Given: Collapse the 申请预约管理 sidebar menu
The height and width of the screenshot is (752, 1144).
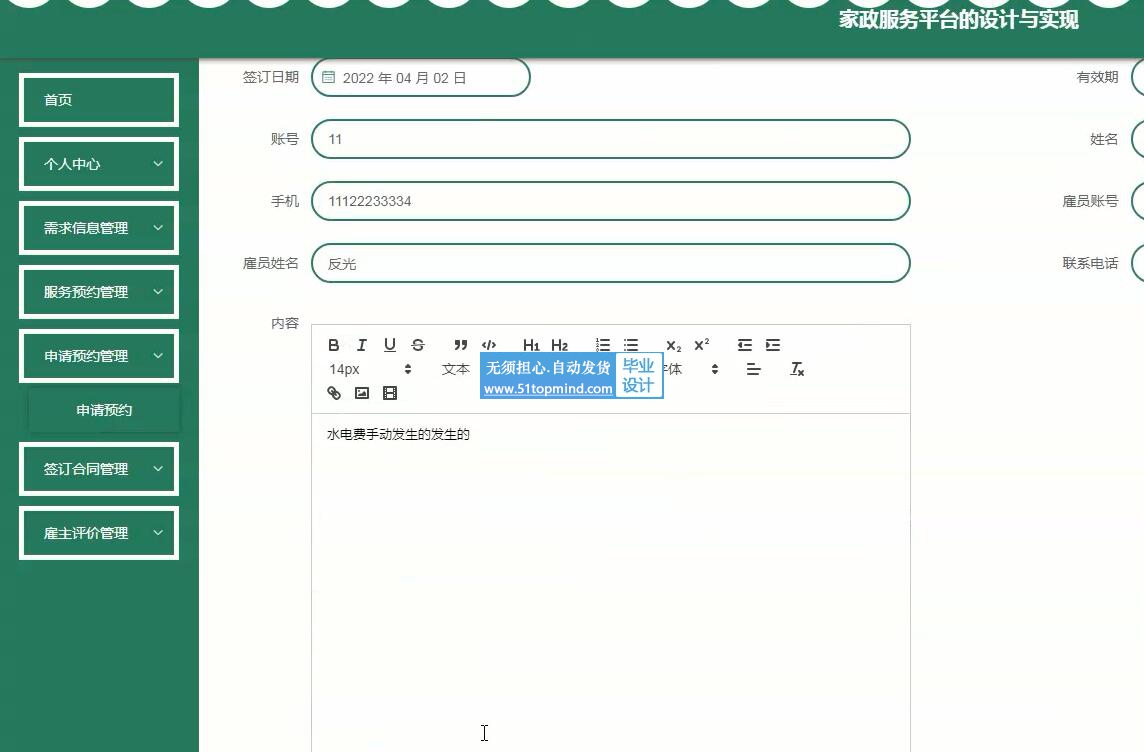Looking at the screenshot, I should (99, 356).
